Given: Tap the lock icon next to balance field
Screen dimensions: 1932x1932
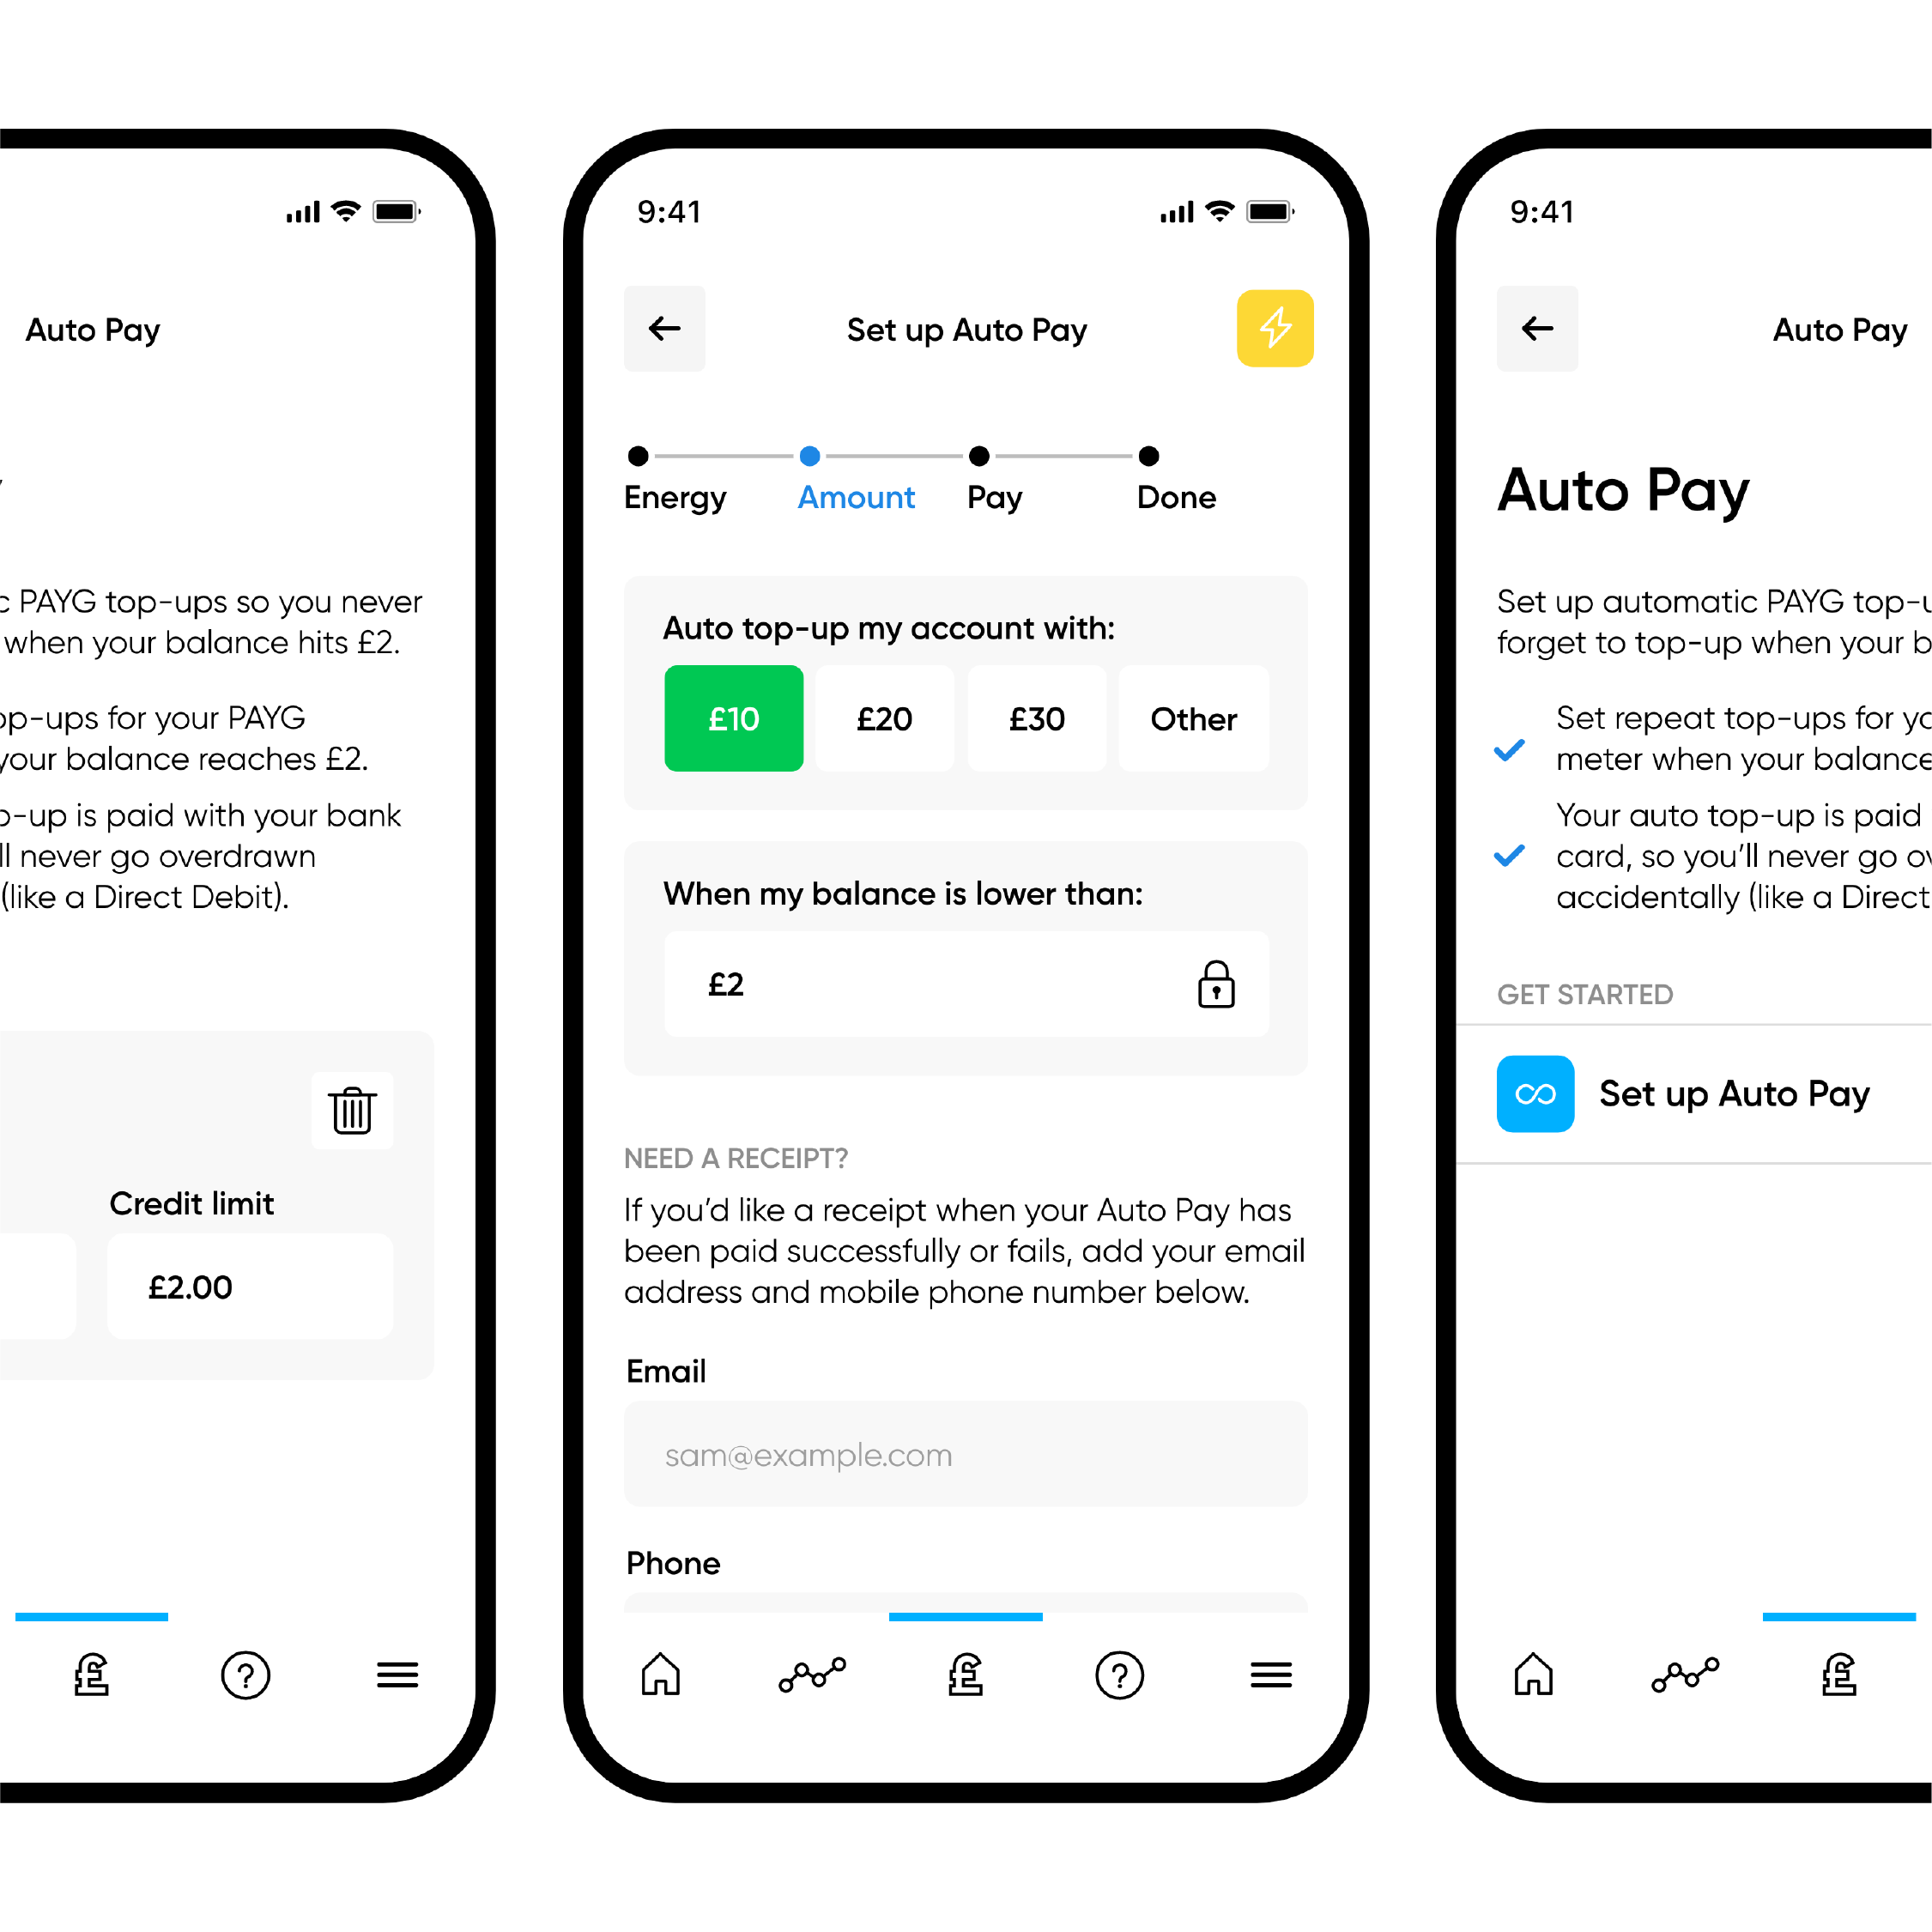Looking at the screenshot, I should coord(1217,987).
